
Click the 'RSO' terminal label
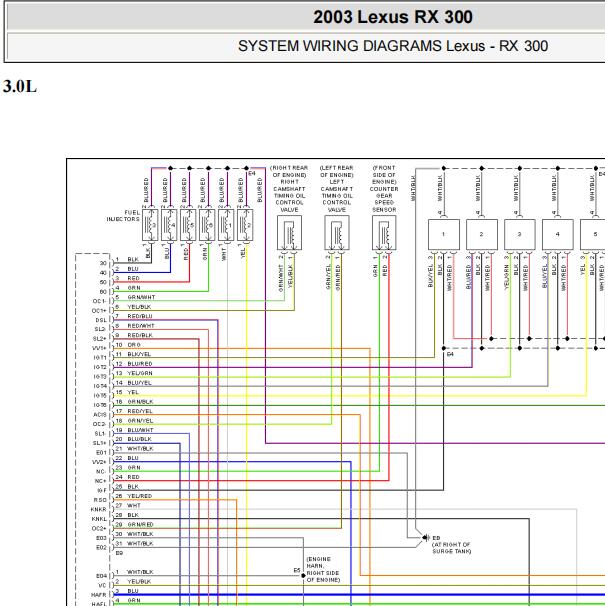point(100,500)
